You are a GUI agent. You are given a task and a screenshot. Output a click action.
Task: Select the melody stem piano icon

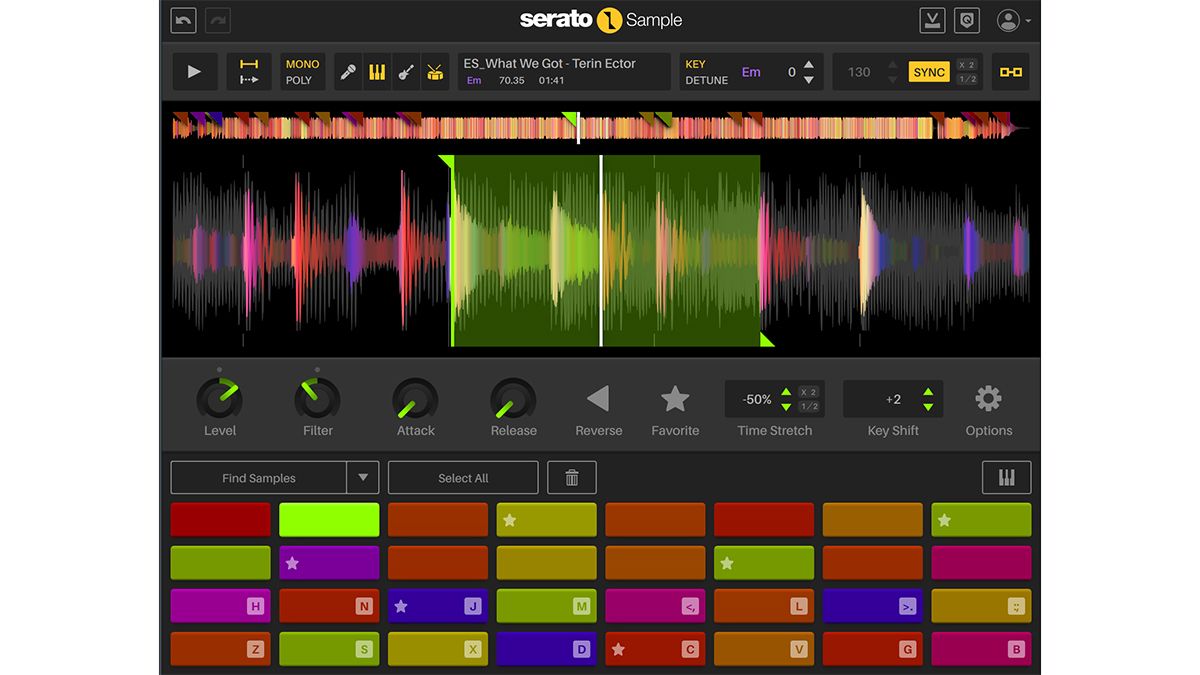point(377,71)
